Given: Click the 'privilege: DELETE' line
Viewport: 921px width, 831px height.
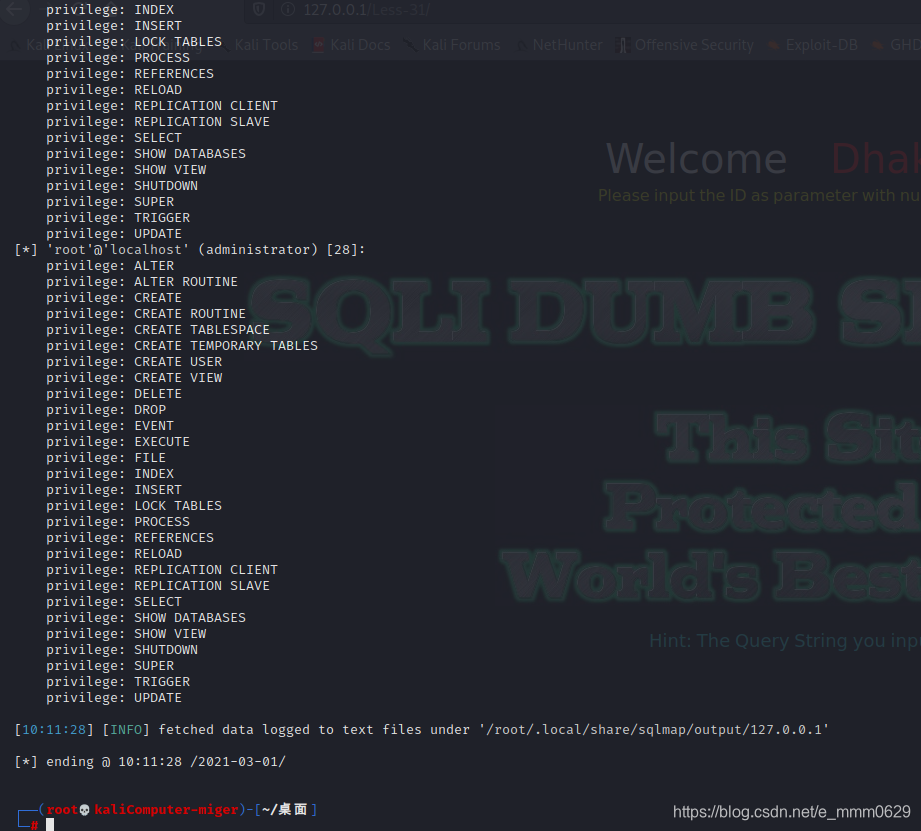Looking at the screenshot, I should click(114, 393).
